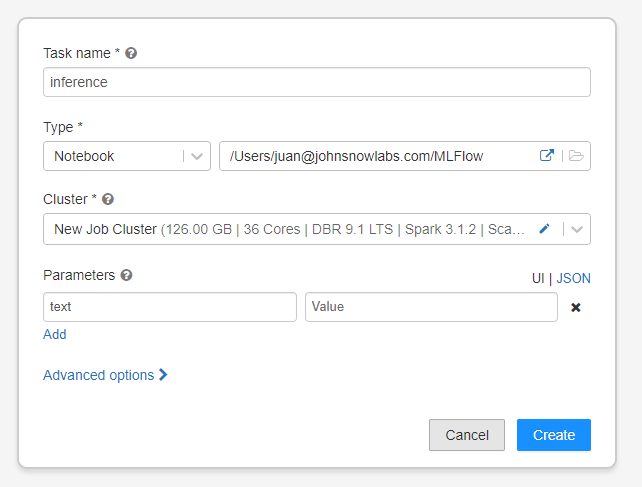Viewport: 642px width, 487px height.
Task: Browse notebooks with the folder icon
Action: pos(576,156)
